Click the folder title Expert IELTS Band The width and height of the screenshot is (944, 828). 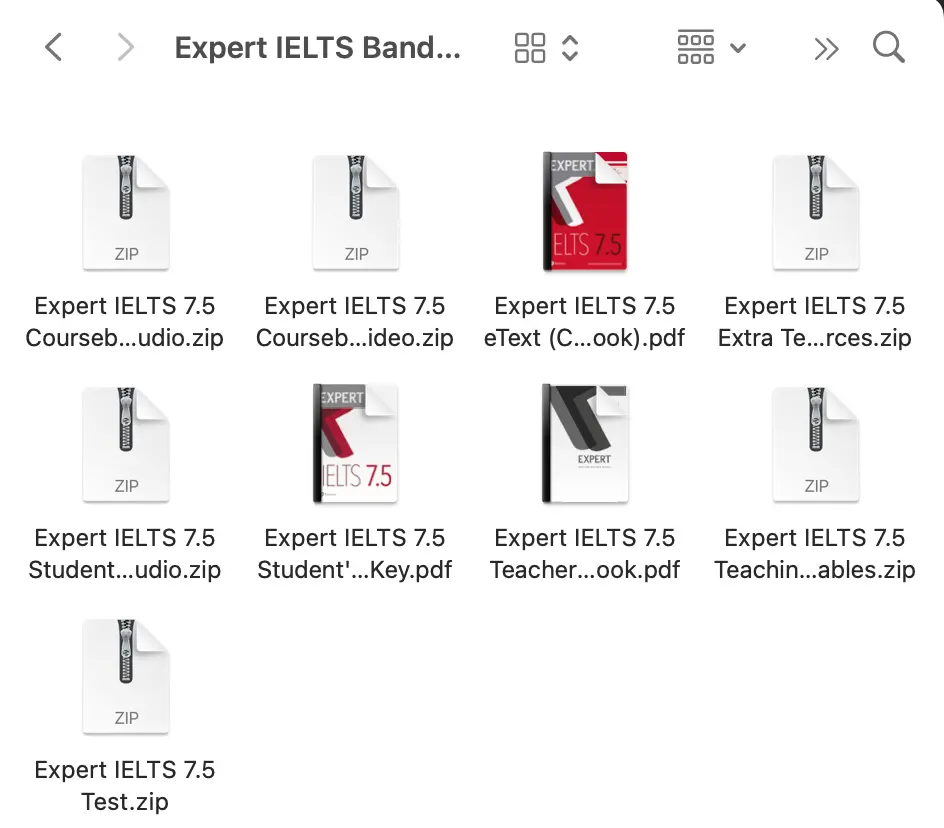[317, 48]
